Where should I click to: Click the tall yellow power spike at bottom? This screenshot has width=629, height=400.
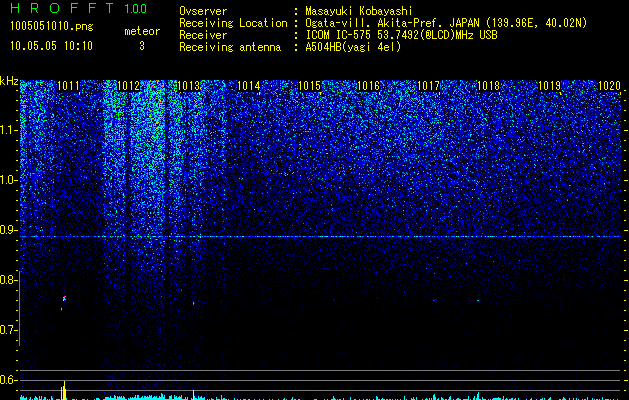coord(64,390)
